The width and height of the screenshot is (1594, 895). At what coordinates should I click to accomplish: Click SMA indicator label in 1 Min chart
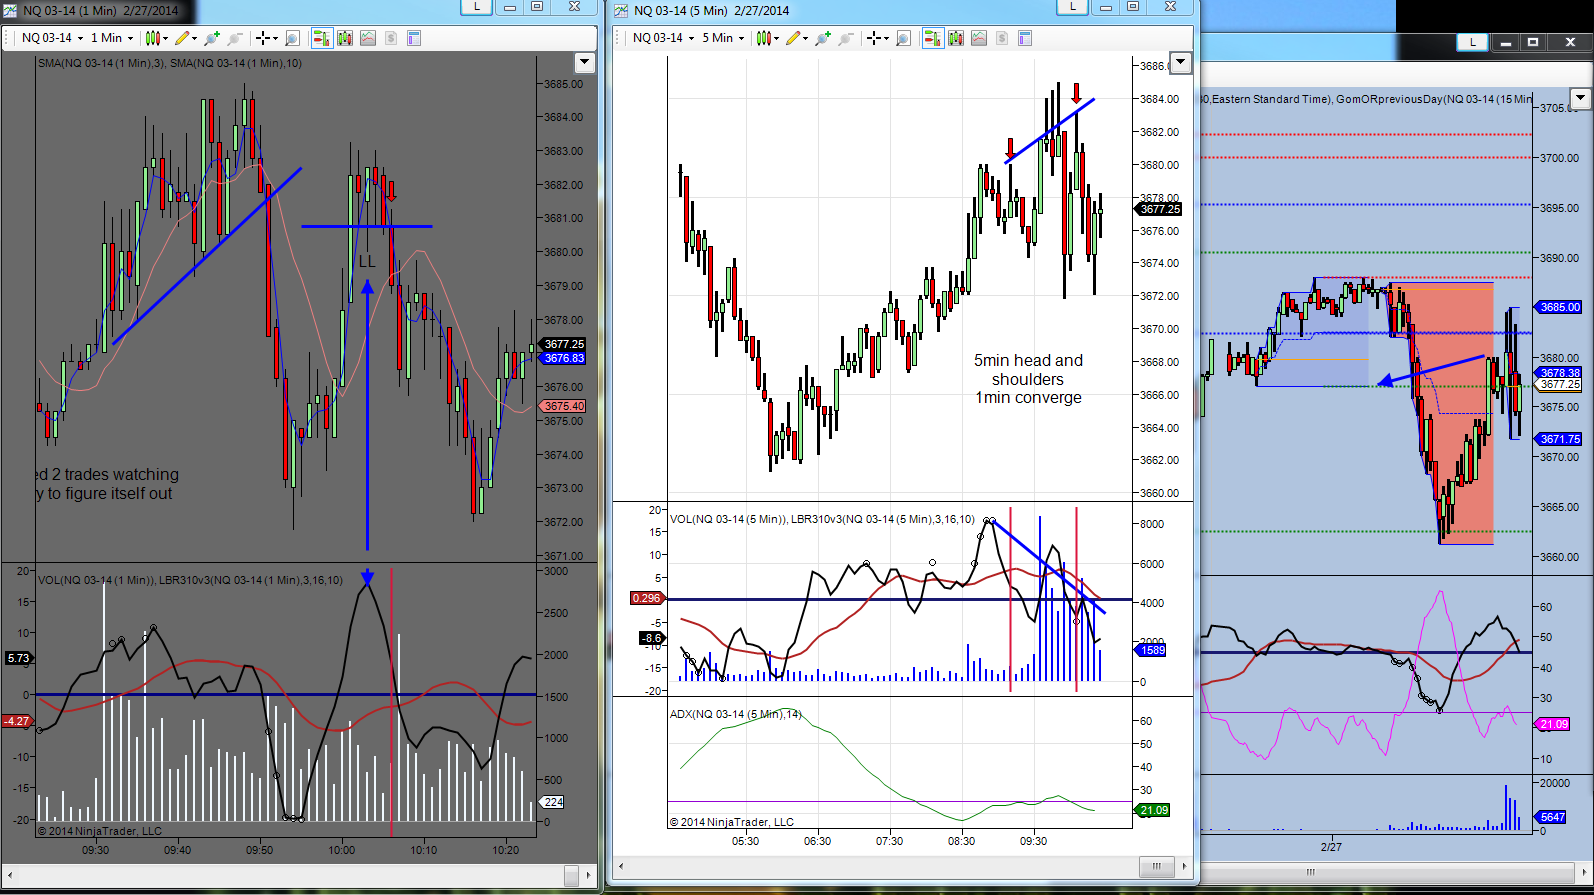pyautogui.click(x=170, y=63)
